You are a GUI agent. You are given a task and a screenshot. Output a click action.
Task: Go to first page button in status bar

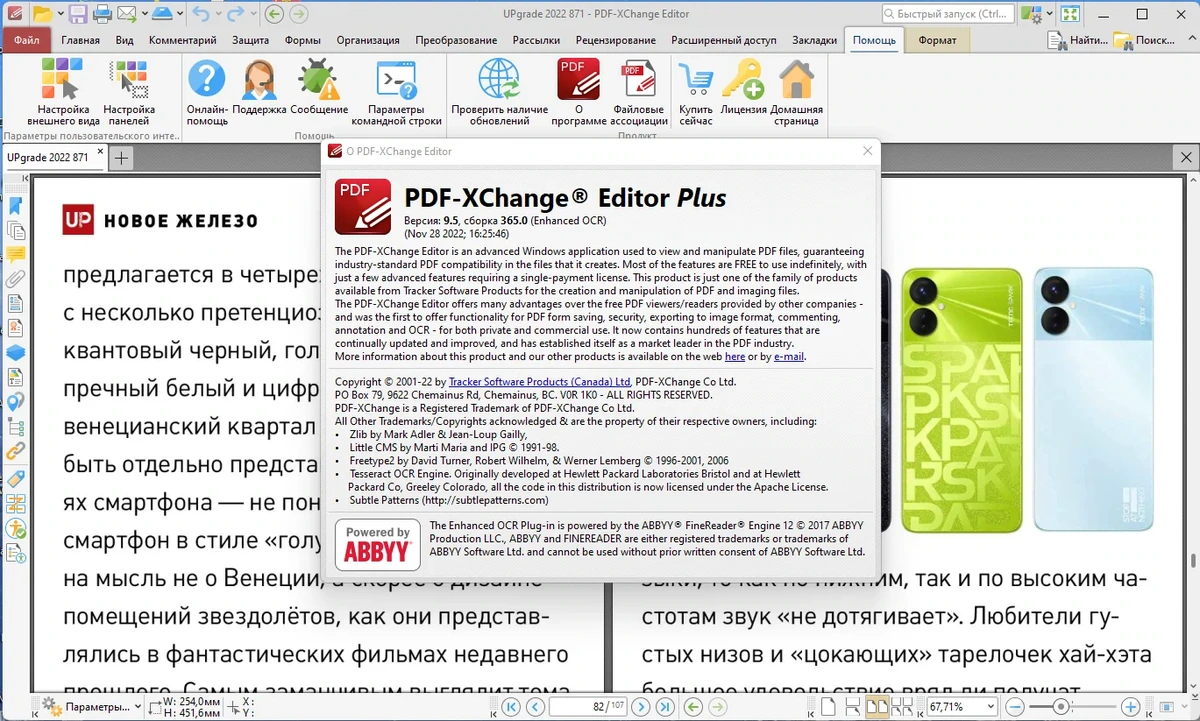[511, 707]
